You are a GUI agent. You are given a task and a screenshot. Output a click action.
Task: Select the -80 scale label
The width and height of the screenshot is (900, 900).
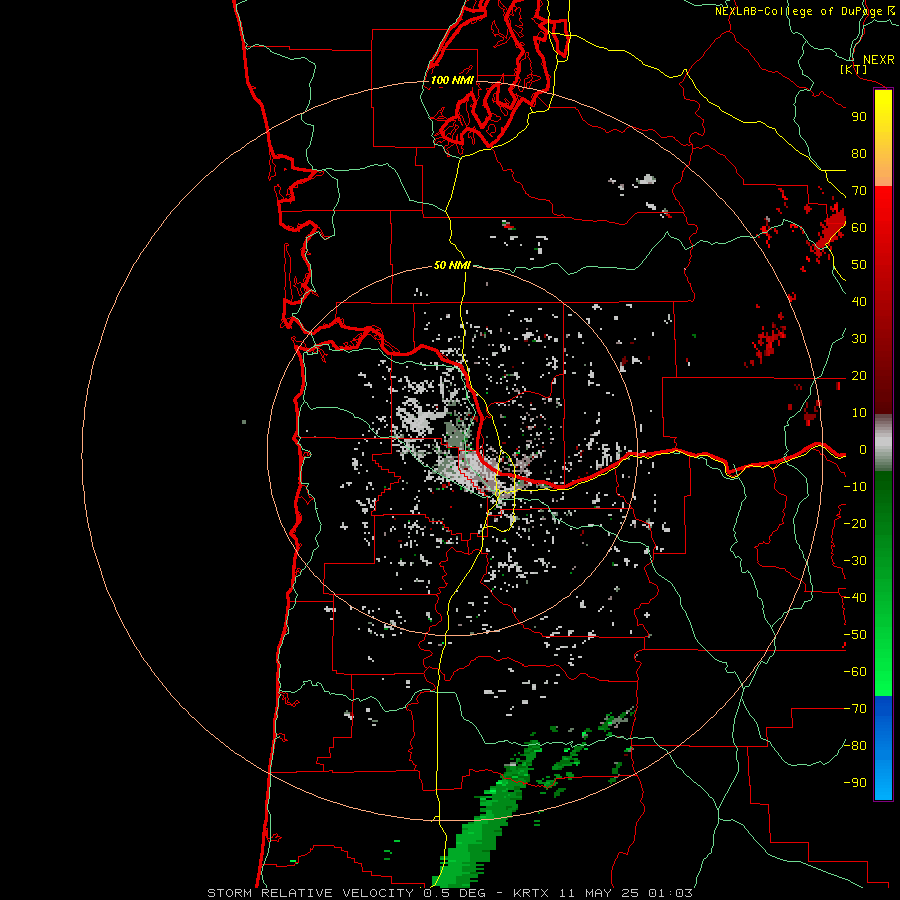(x=855, y=746)
